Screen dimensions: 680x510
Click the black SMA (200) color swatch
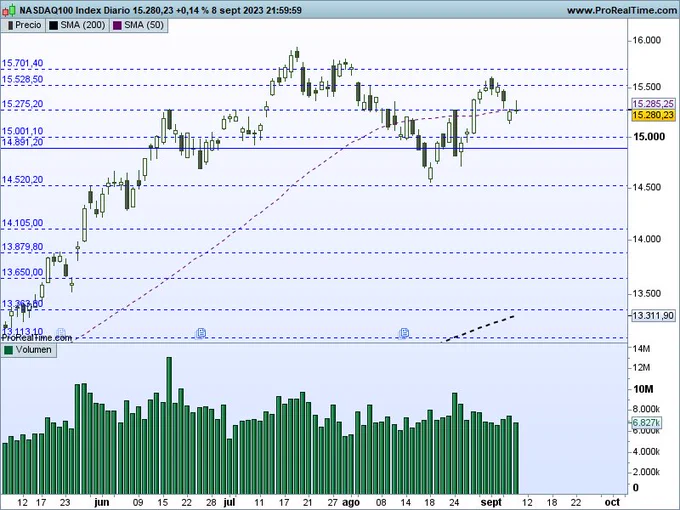53,26
